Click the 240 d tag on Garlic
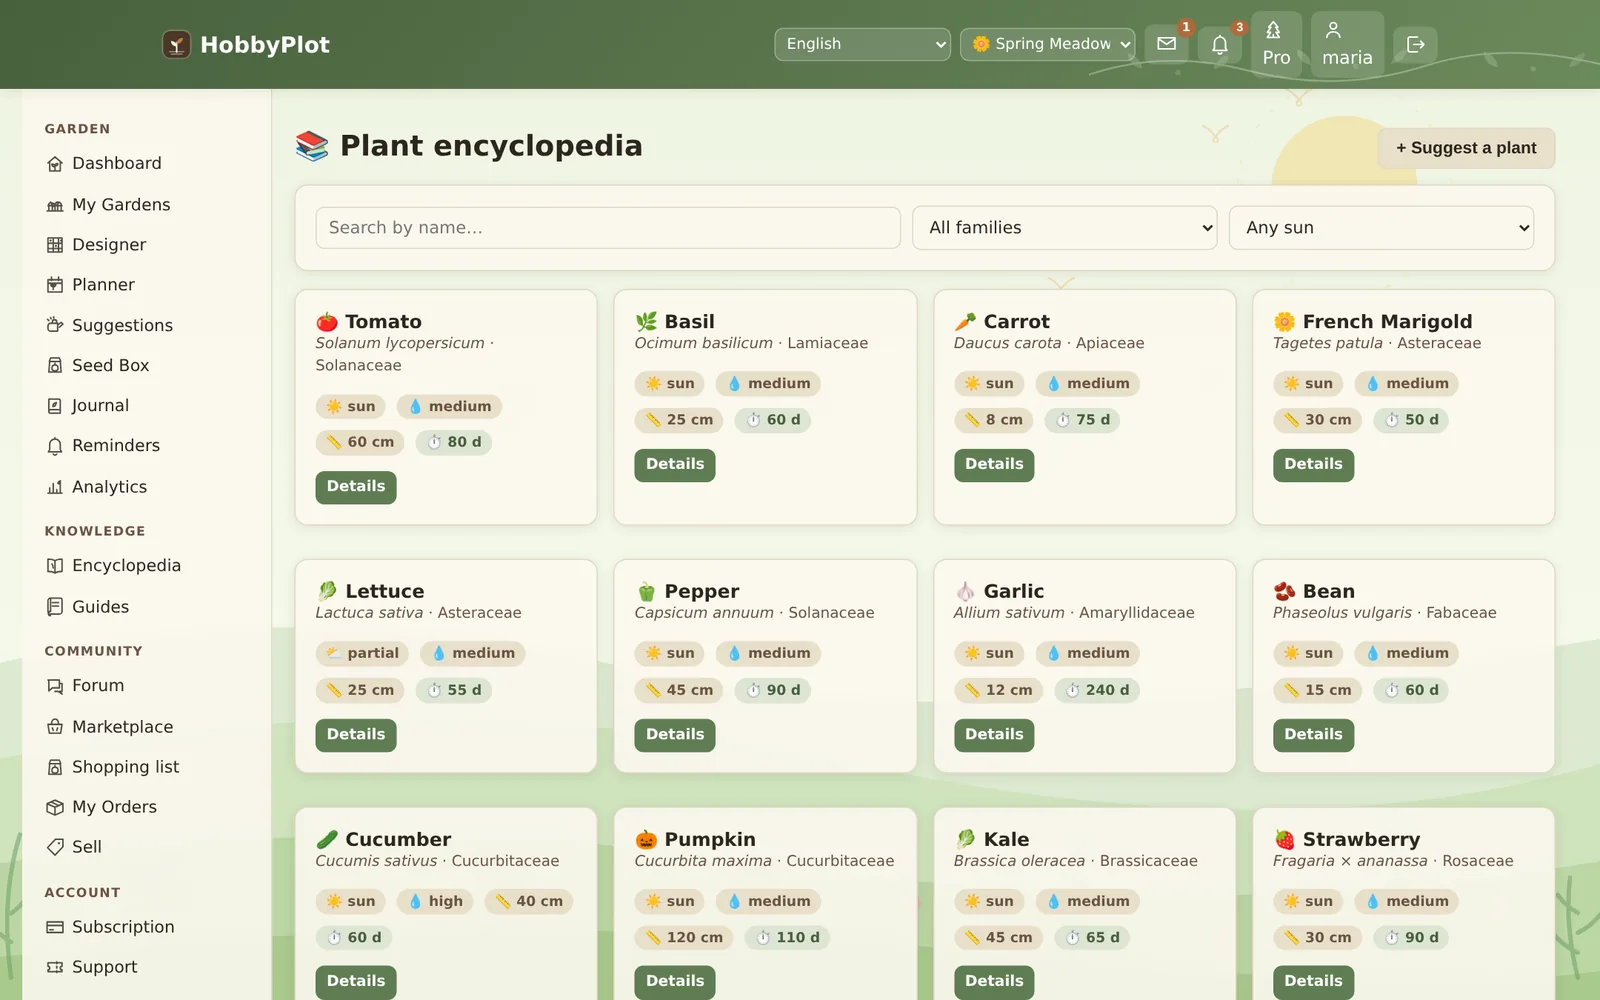 pyautogui.click(x=1097, y=690)
